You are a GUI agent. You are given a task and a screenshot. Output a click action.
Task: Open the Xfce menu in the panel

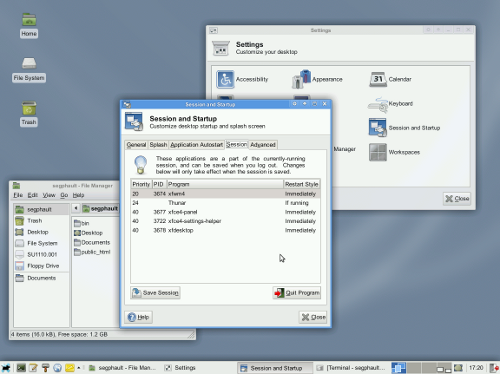click(6, 368)
